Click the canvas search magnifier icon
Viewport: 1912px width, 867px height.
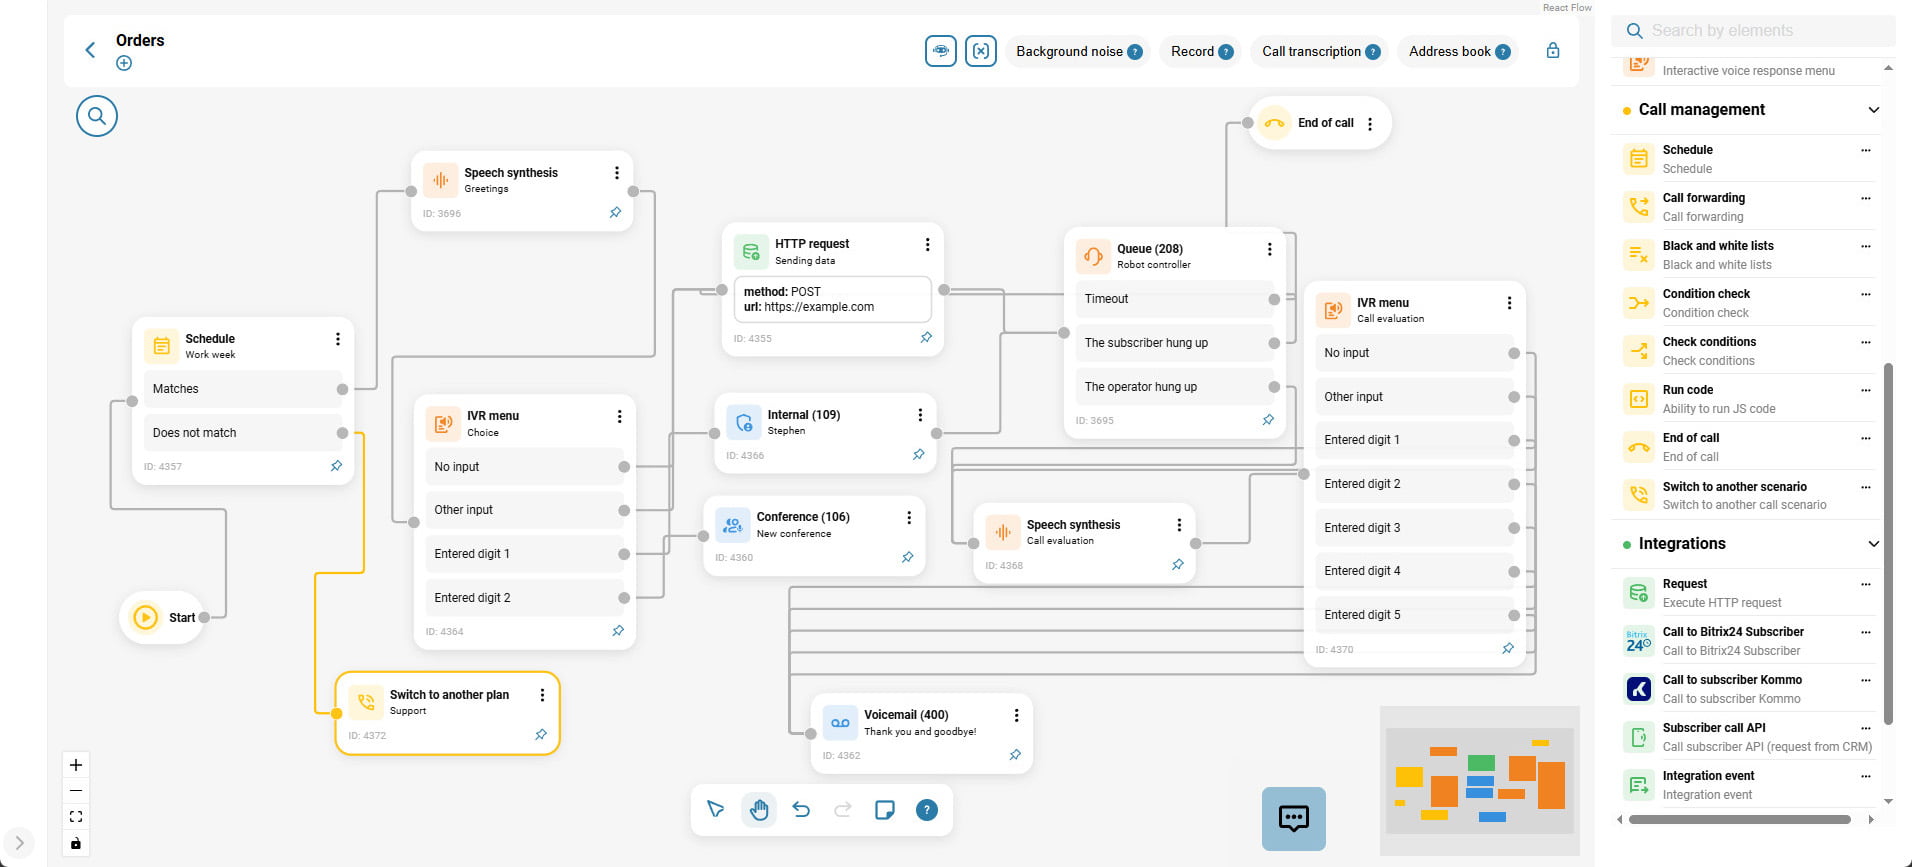(x=97, y=116)
